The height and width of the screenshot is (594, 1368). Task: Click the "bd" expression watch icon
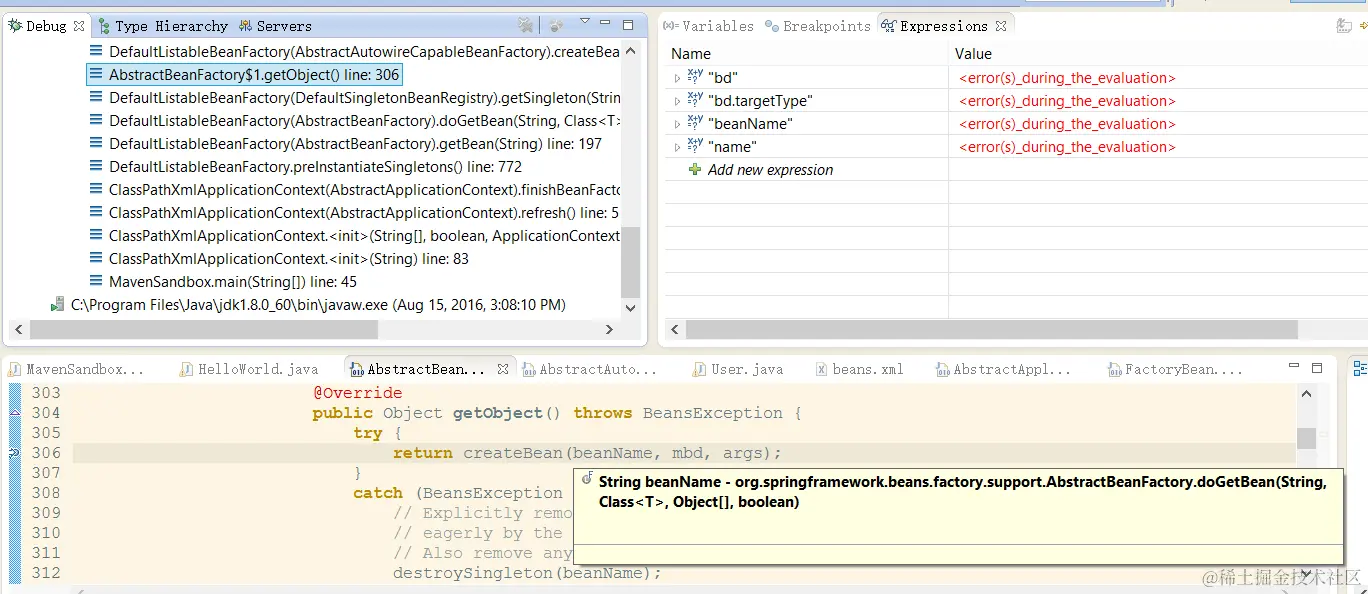695,76
